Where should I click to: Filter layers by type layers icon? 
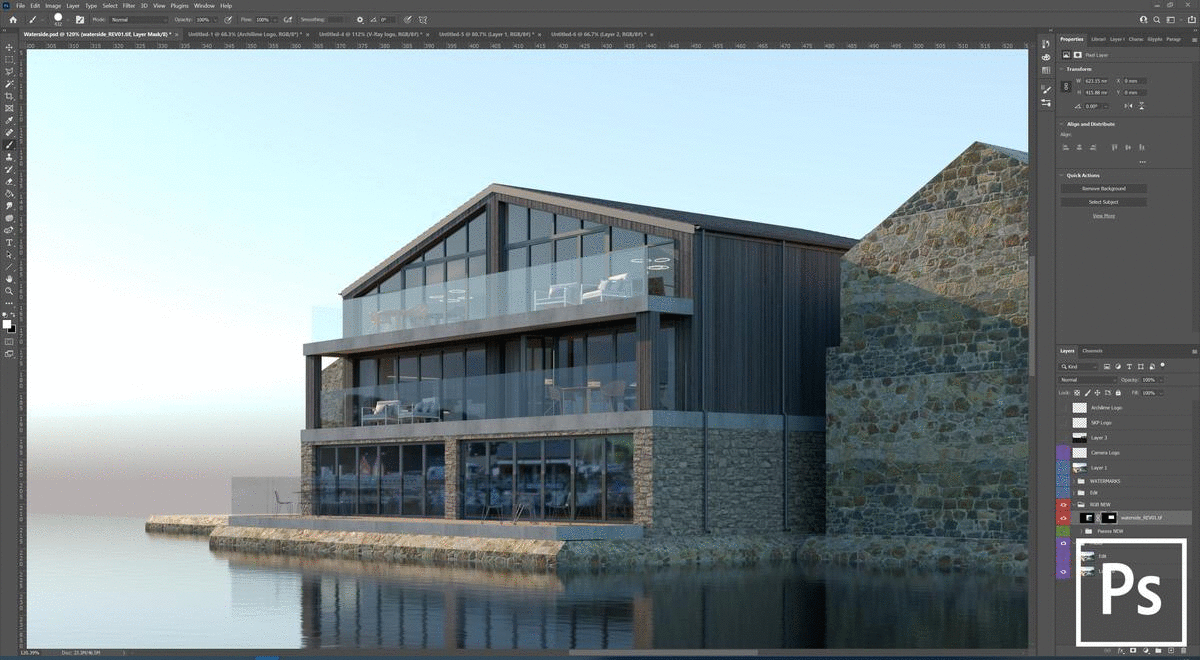(1129, 367)
